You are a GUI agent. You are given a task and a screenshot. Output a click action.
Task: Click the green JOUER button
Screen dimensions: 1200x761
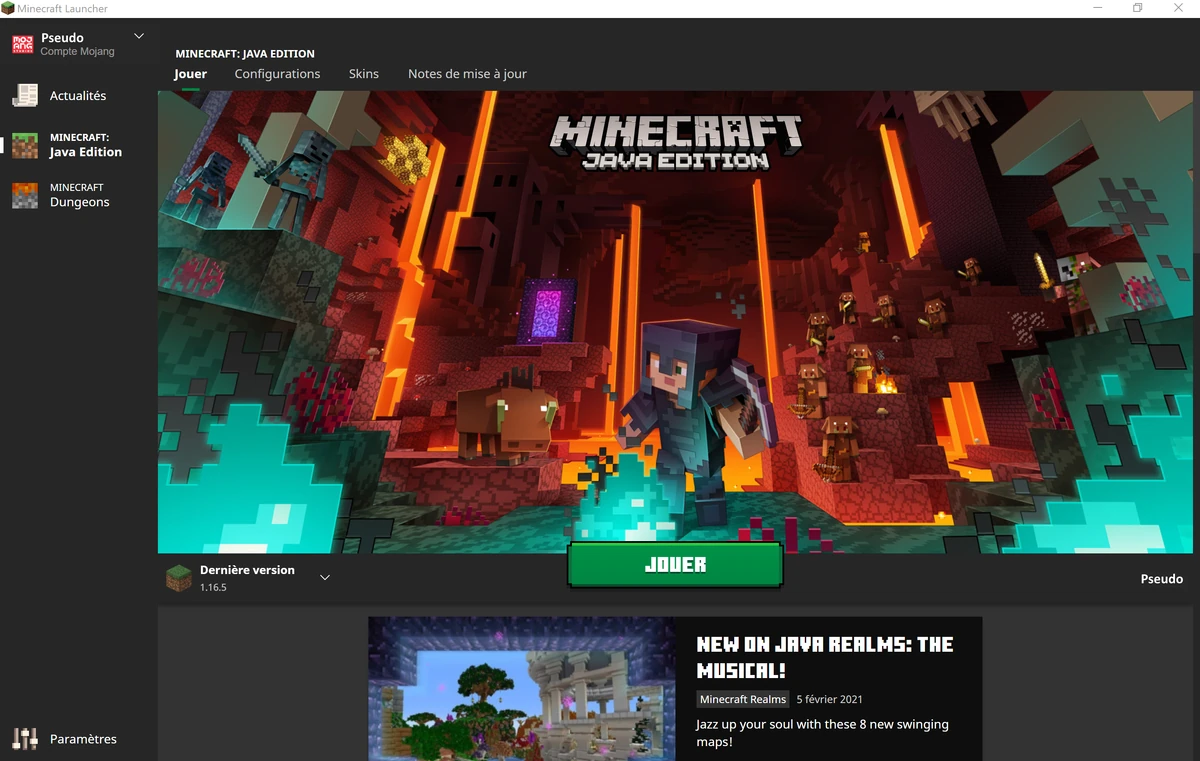pyautogui.click(x=674, y=565)
